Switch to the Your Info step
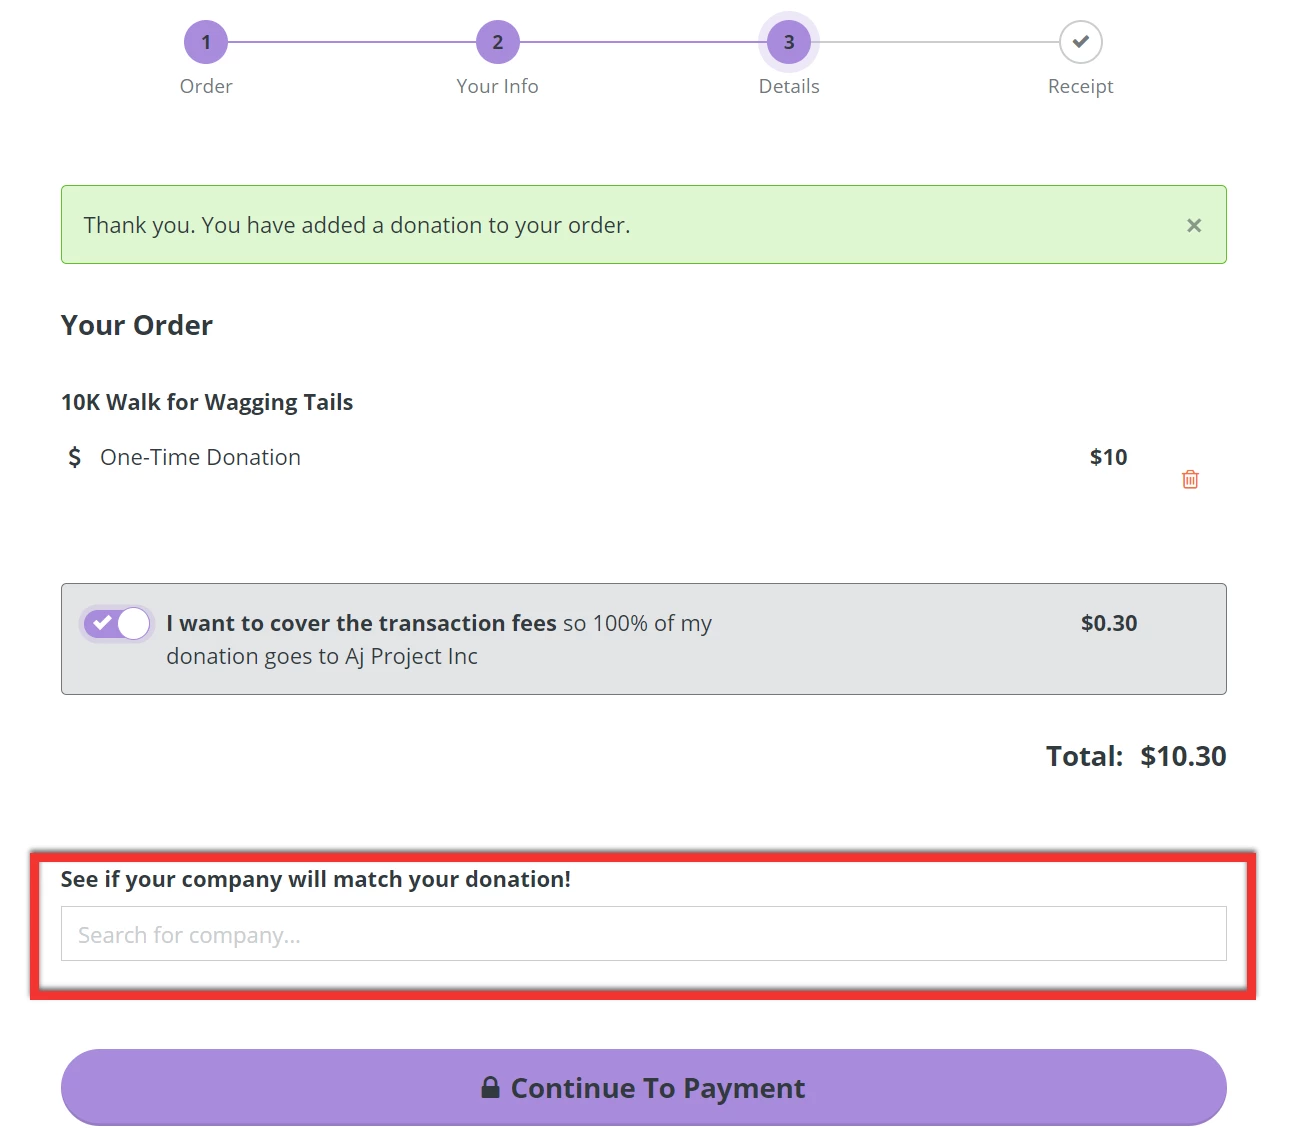1308x1130 pixels. [497, 86]
